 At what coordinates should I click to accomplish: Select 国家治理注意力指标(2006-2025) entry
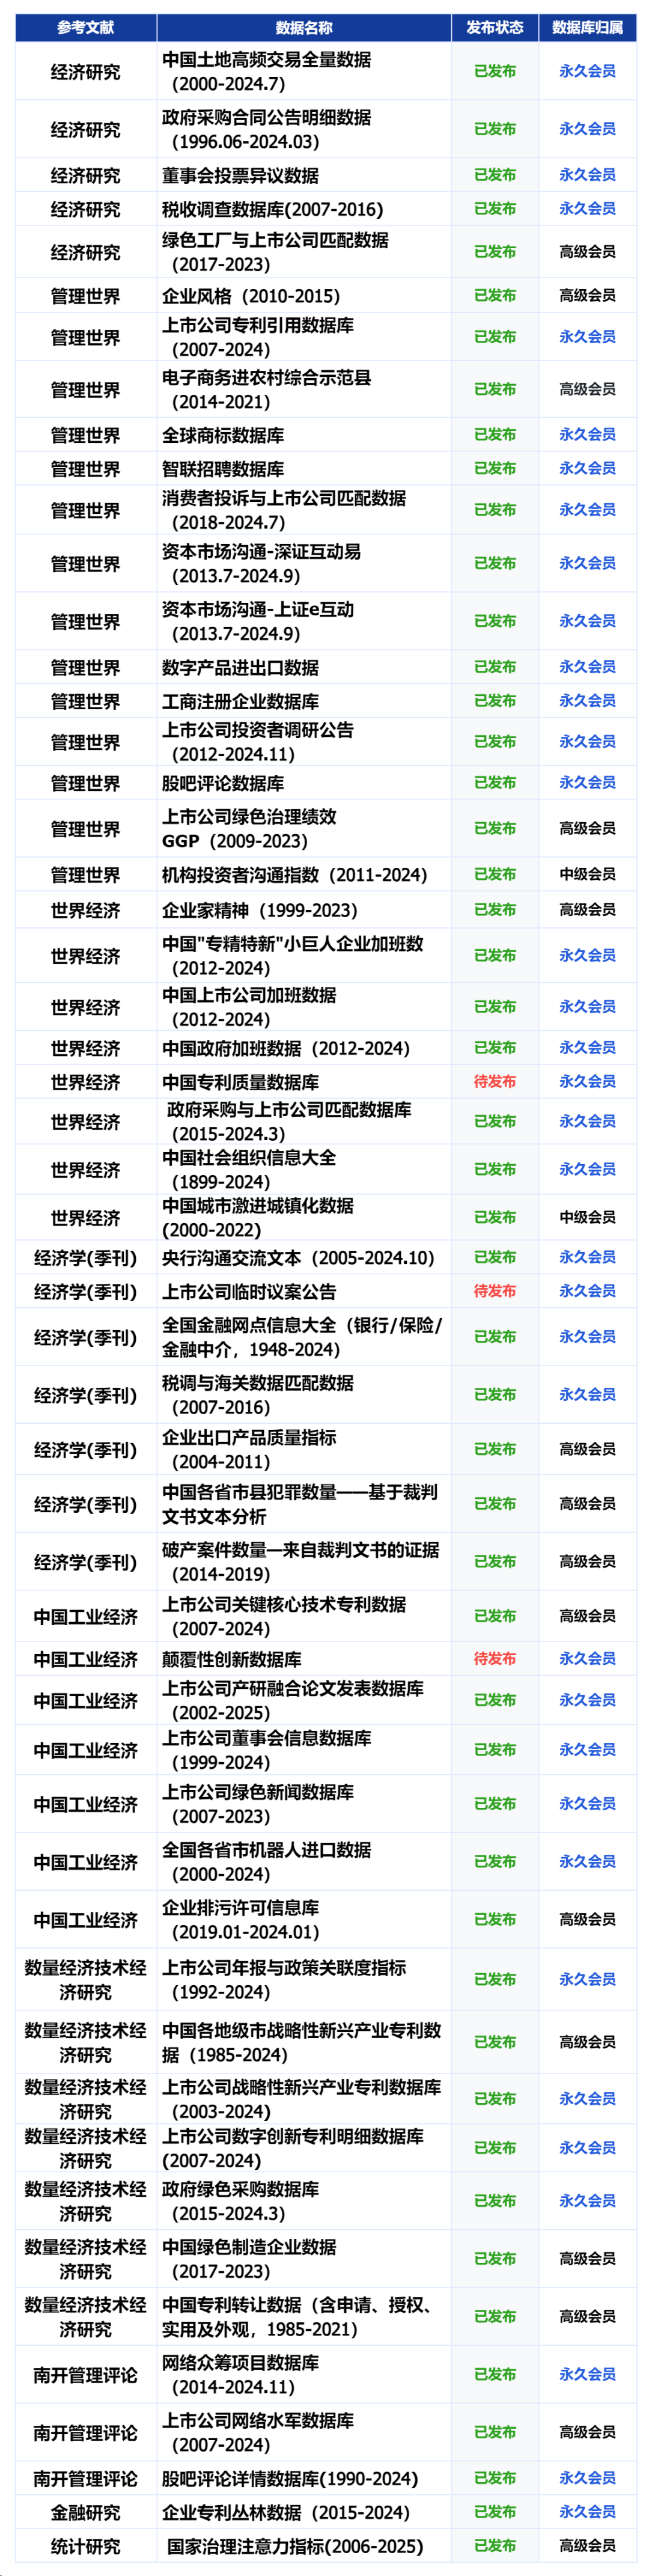[x=295, y=2547]
